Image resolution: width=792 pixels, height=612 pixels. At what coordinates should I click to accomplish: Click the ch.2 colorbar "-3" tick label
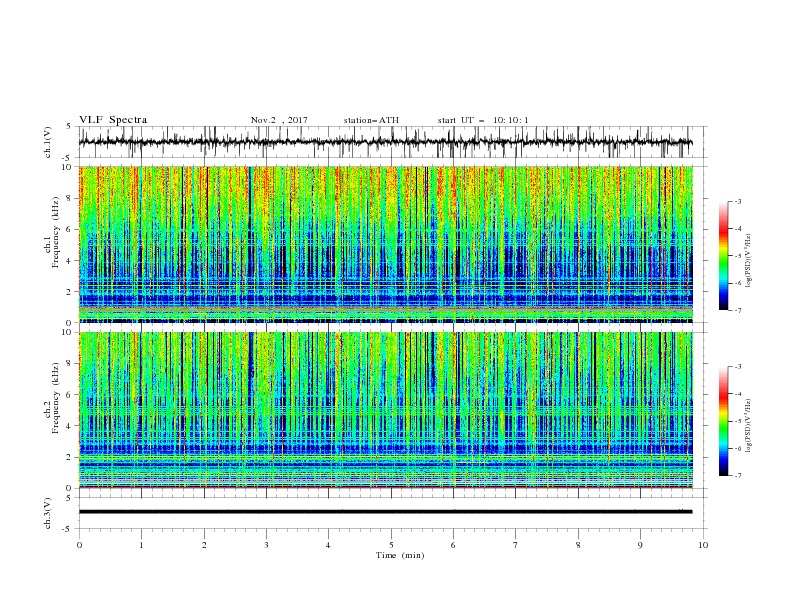pos(738,367)
